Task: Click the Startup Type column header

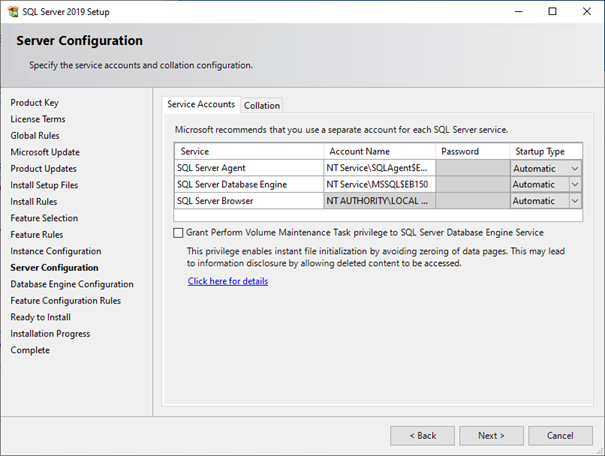Action: tap(546, 151)
